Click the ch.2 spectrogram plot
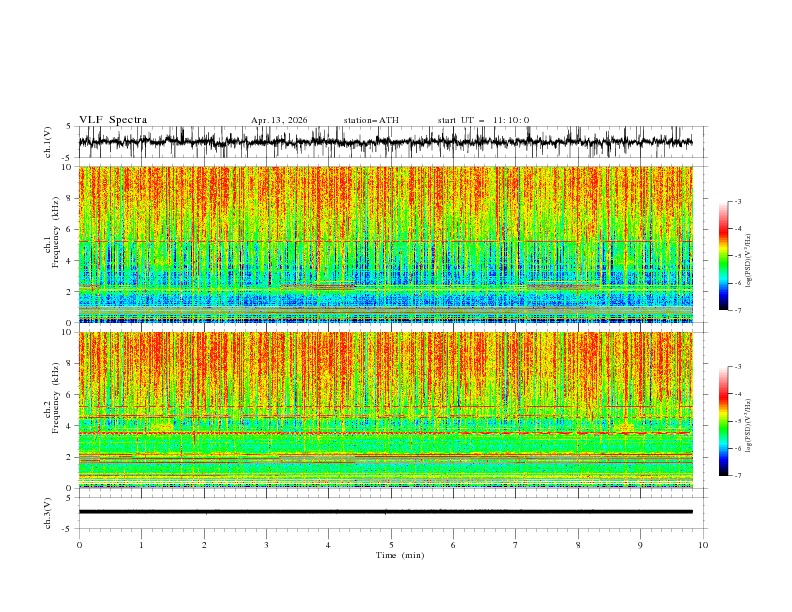This screenshot has width=792, height=612. [x=386, y=410]
